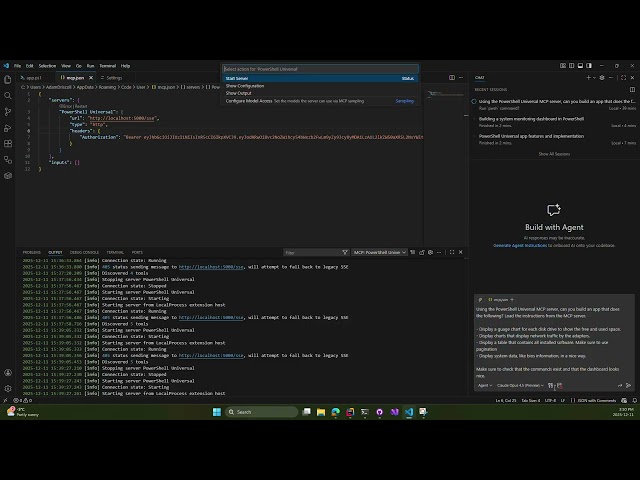Click the Tab Size indicator in status bar
This screenshot has width=640, height=480.
[x=531, y=400]
